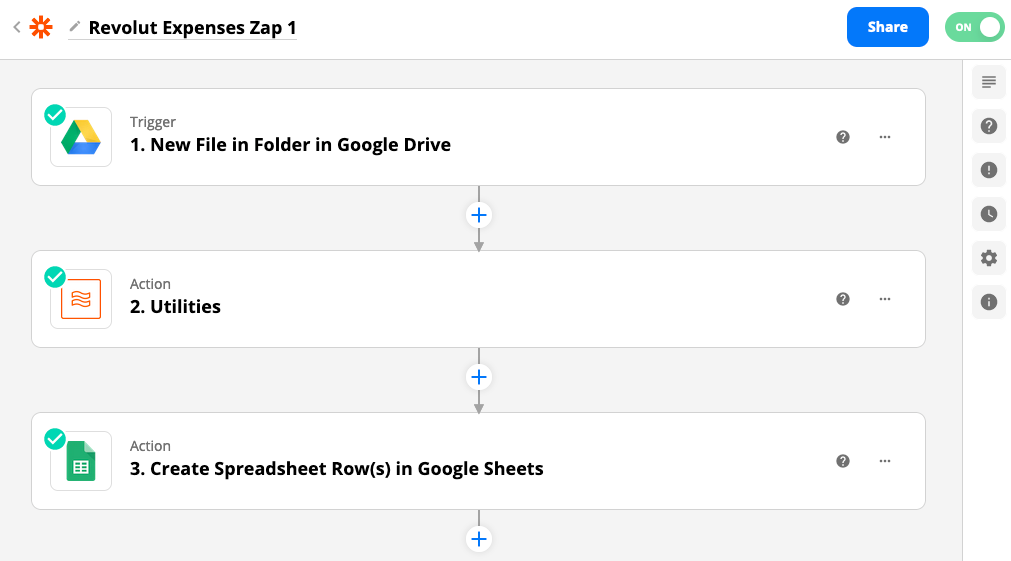The width and height of the screenshot is (1011, 561).
Task: Open the outline notes sidebar icon
Action: click(988, 82)
